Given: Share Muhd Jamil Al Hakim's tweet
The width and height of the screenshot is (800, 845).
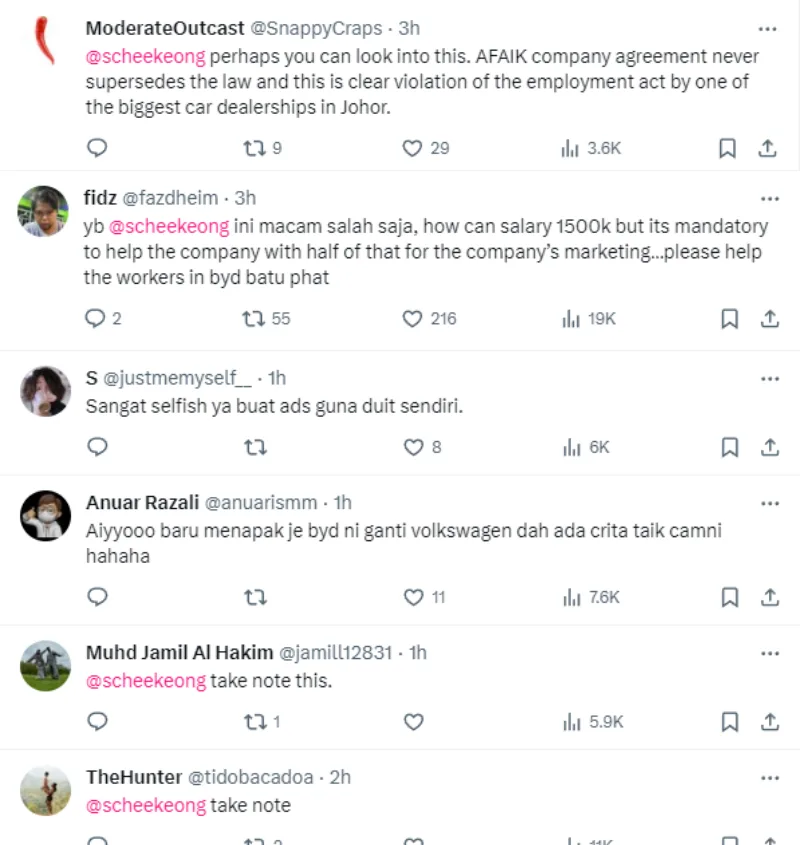Looking at the screenshot, I should [x=768, y=721].
